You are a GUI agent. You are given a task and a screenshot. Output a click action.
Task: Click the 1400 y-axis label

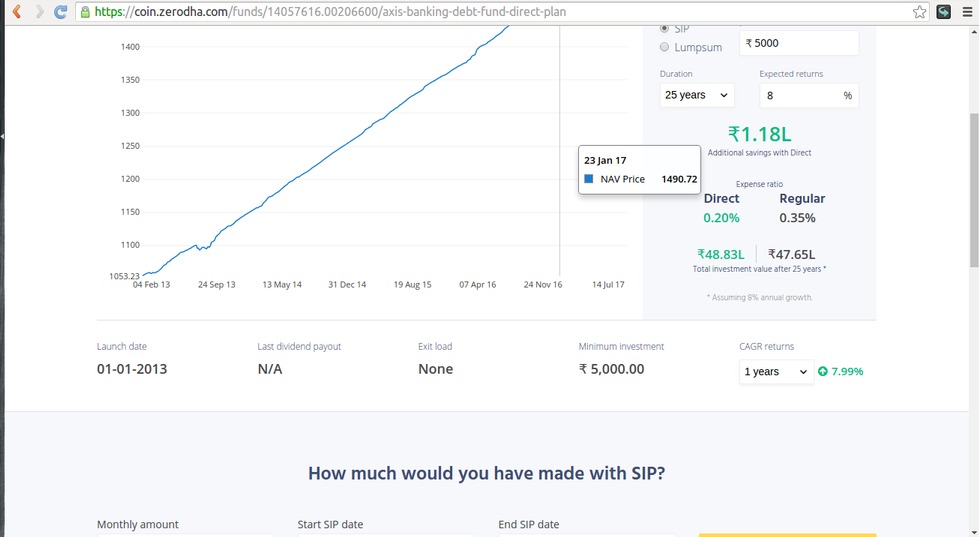click(x=130, y=47)
